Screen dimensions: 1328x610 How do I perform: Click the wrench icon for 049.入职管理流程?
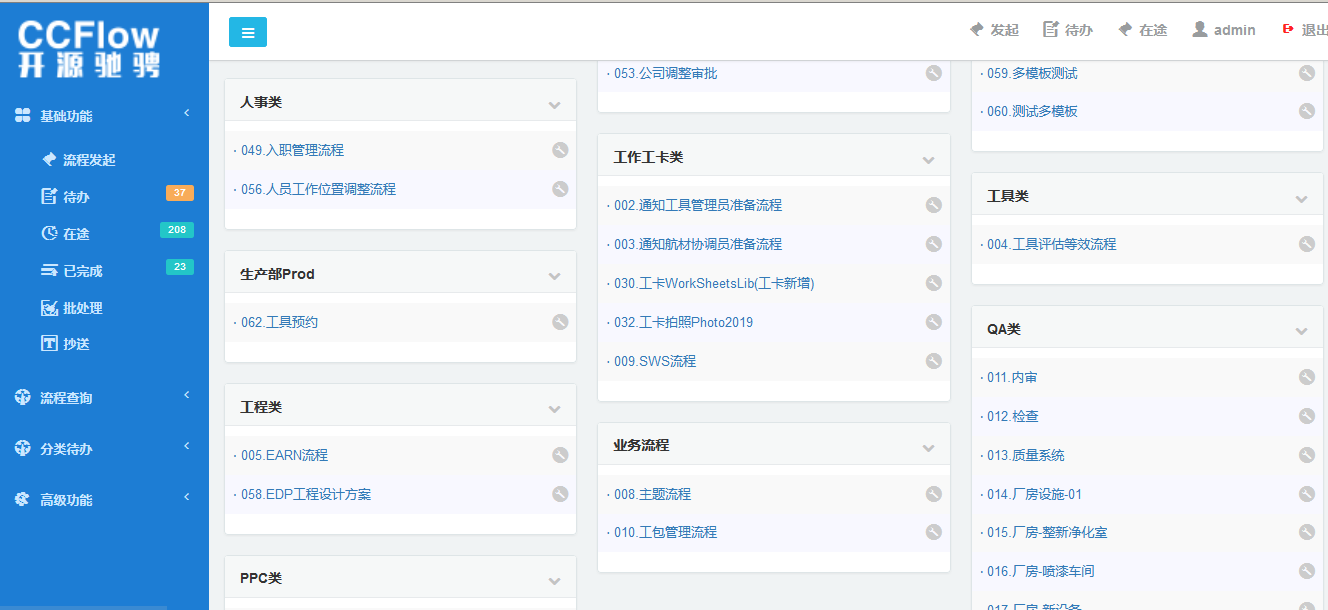pyautogui.click(x=560, y=150)
